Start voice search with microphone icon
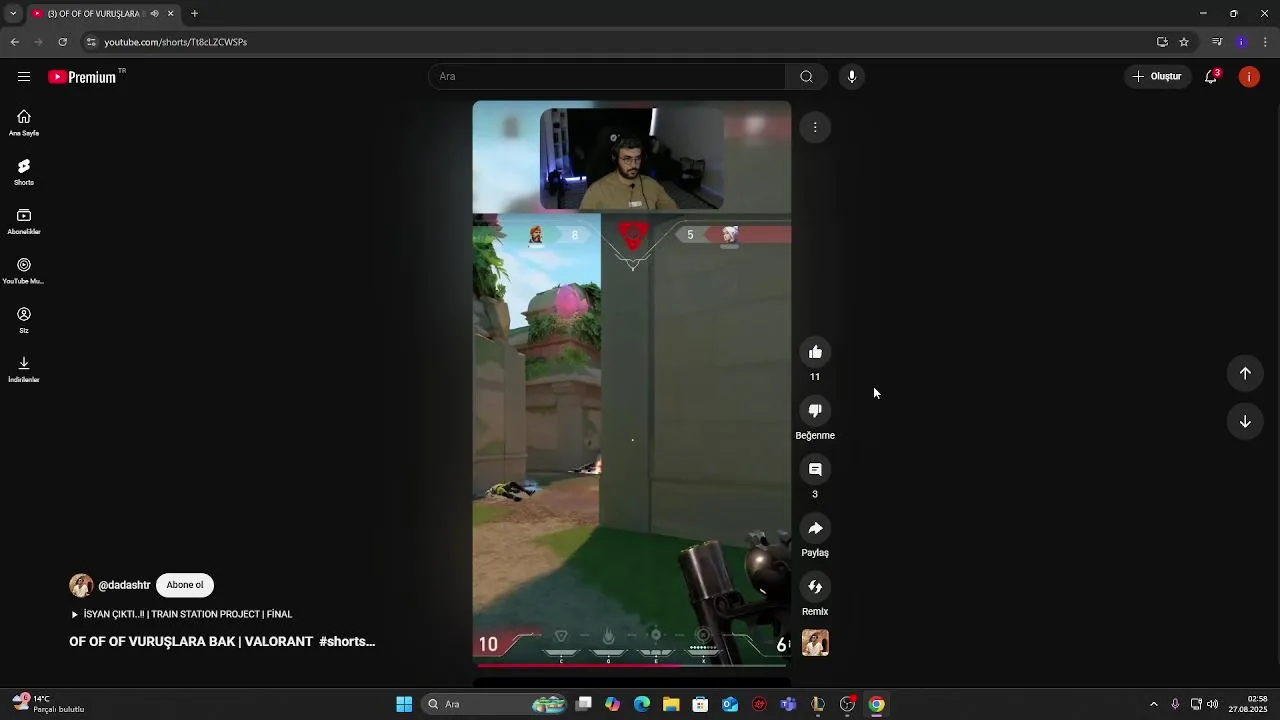The height and width of the screenshot is (720, 1280). (x=851, y=77)
